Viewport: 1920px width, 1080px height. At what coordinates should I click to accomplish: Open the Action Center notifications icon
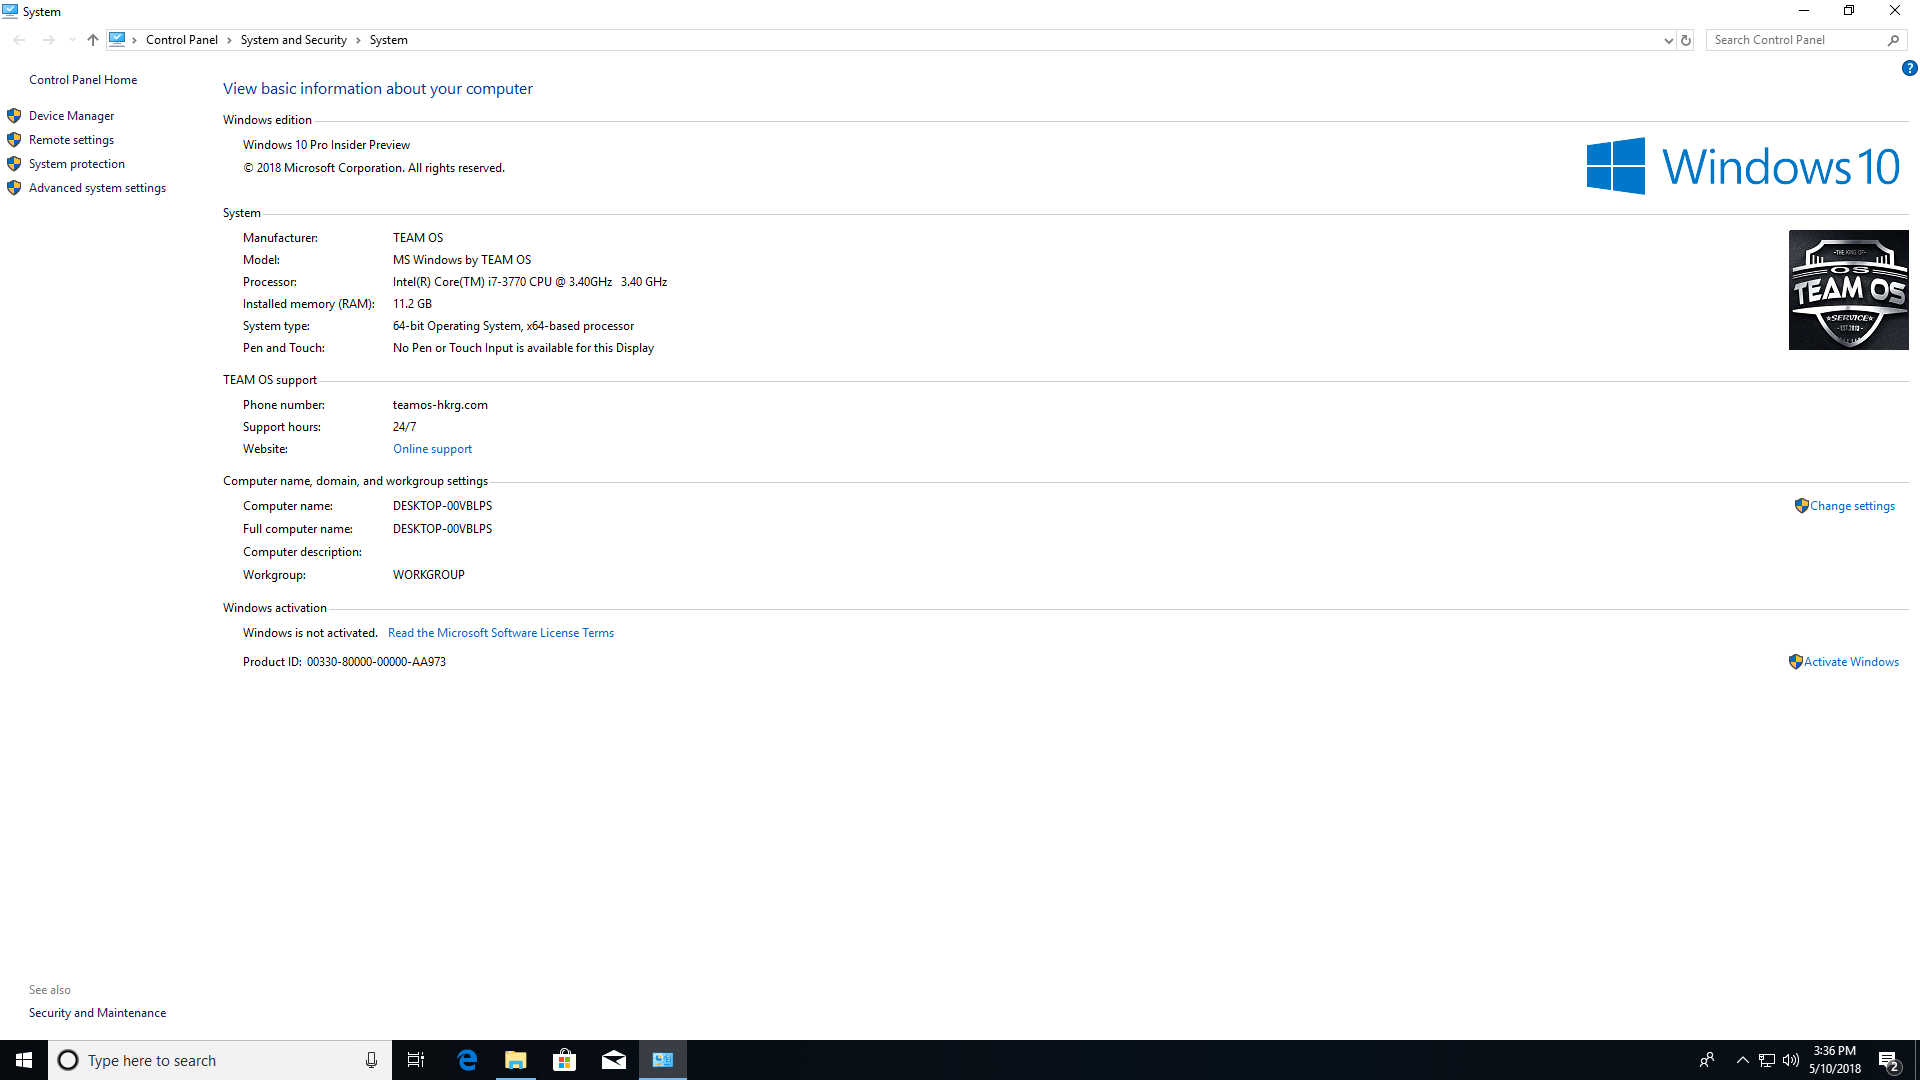click(x=1889, y=1060)
